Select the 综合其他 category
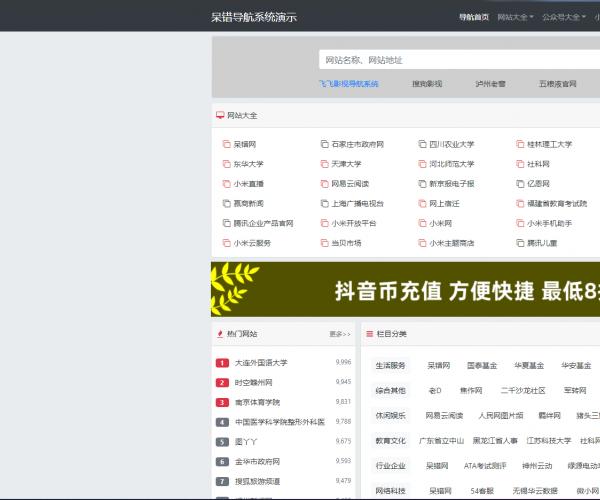 [x=390, y=391]
